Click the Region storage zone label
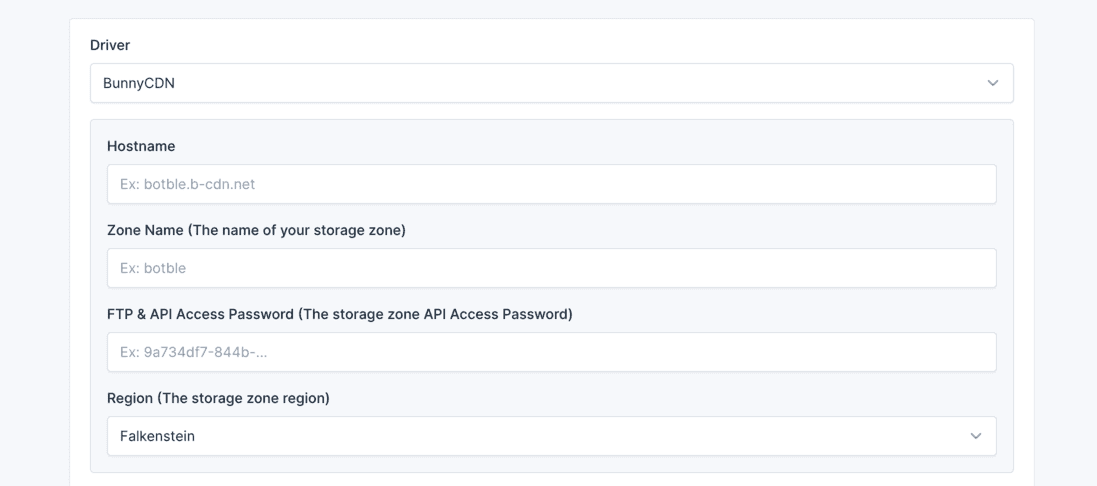Screen dimensions: 1097x486 [218, 398]
